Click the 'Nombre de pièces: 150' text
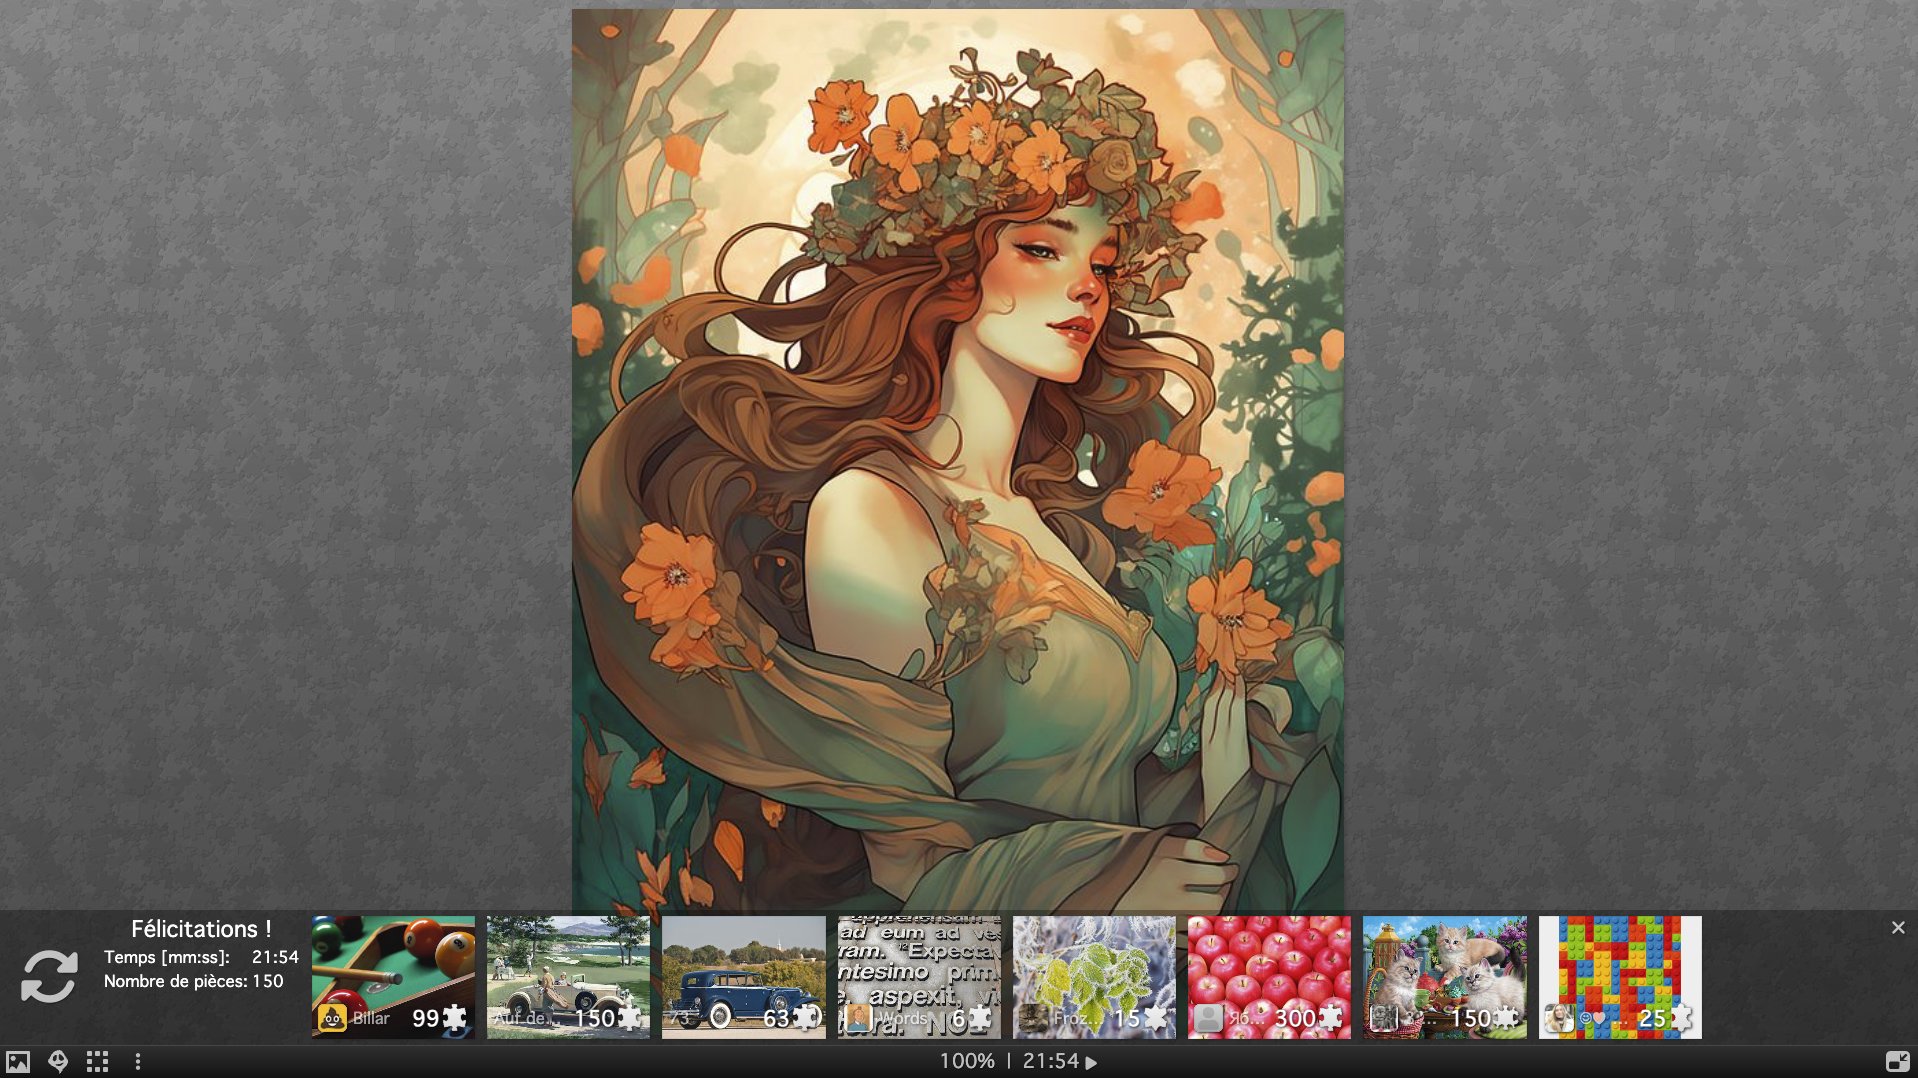 [x=194, y=981]
